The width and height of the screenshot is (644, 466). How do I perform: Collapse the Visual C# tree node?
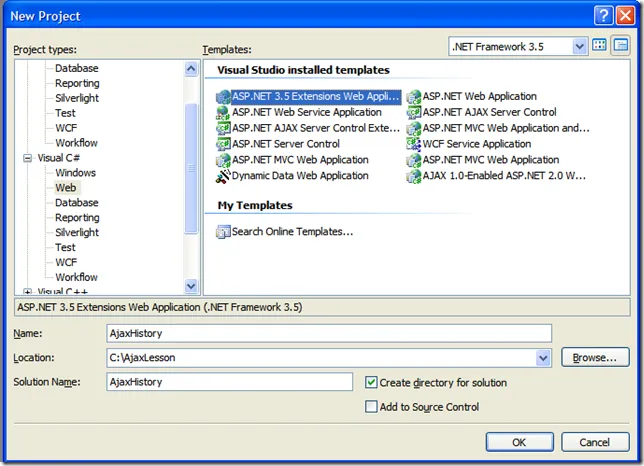pos(27,158)
